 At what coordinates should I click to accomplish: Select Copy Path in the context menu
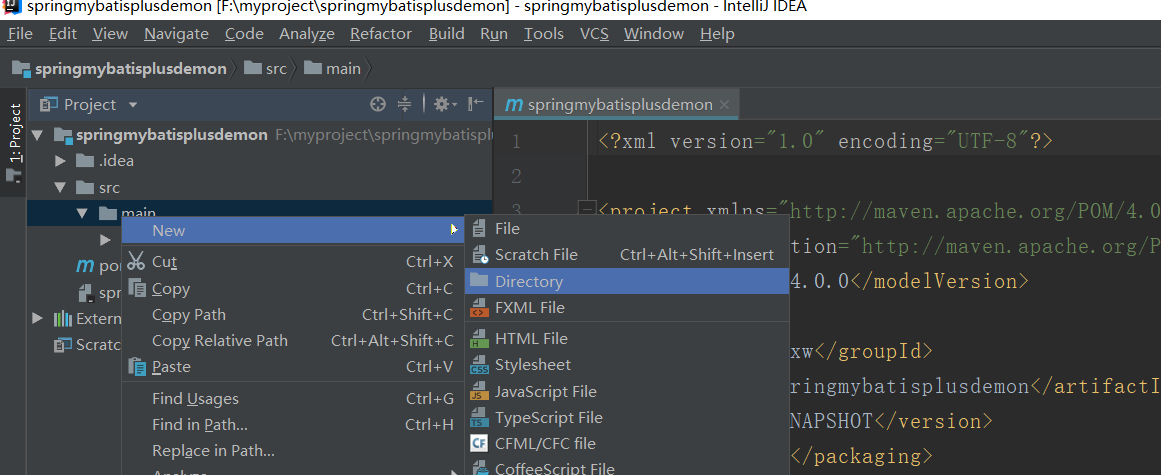pyautogui.click(x=189, y=315)
